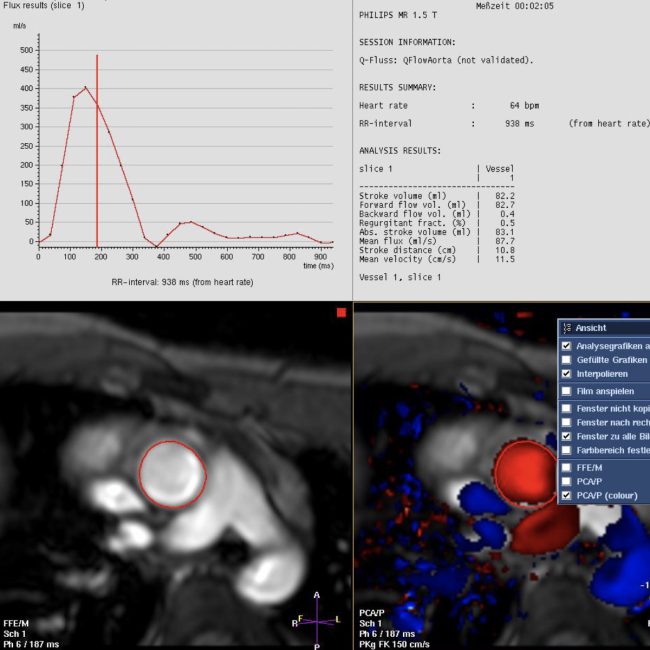
Task: Select PCA/P image type in menu
Action: pyautogui.click(x=567, y=481)
